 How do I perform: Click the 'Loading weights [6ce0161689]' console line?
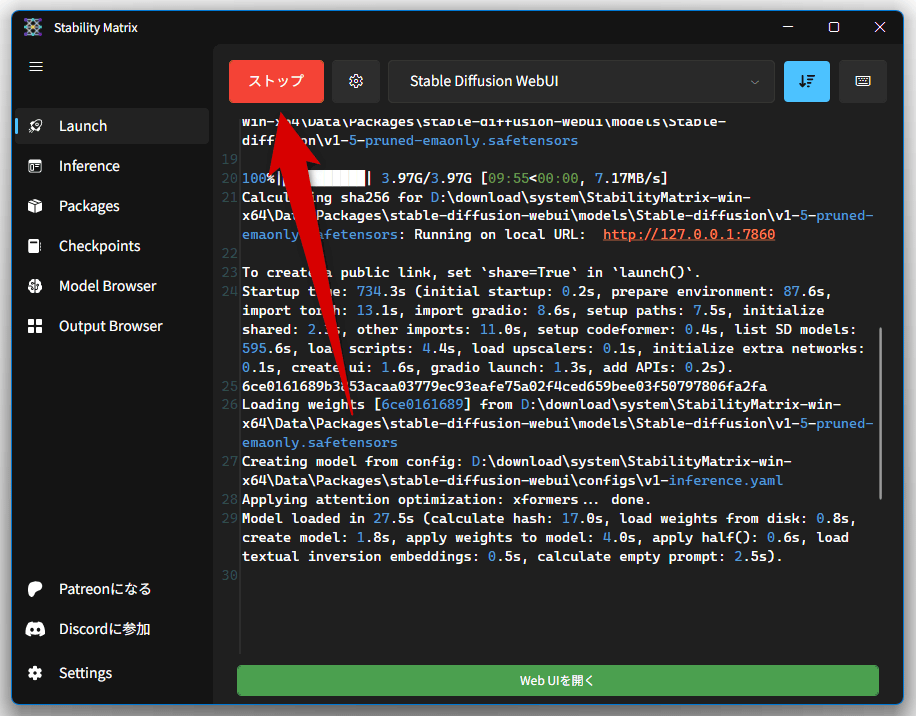[558, 423]
